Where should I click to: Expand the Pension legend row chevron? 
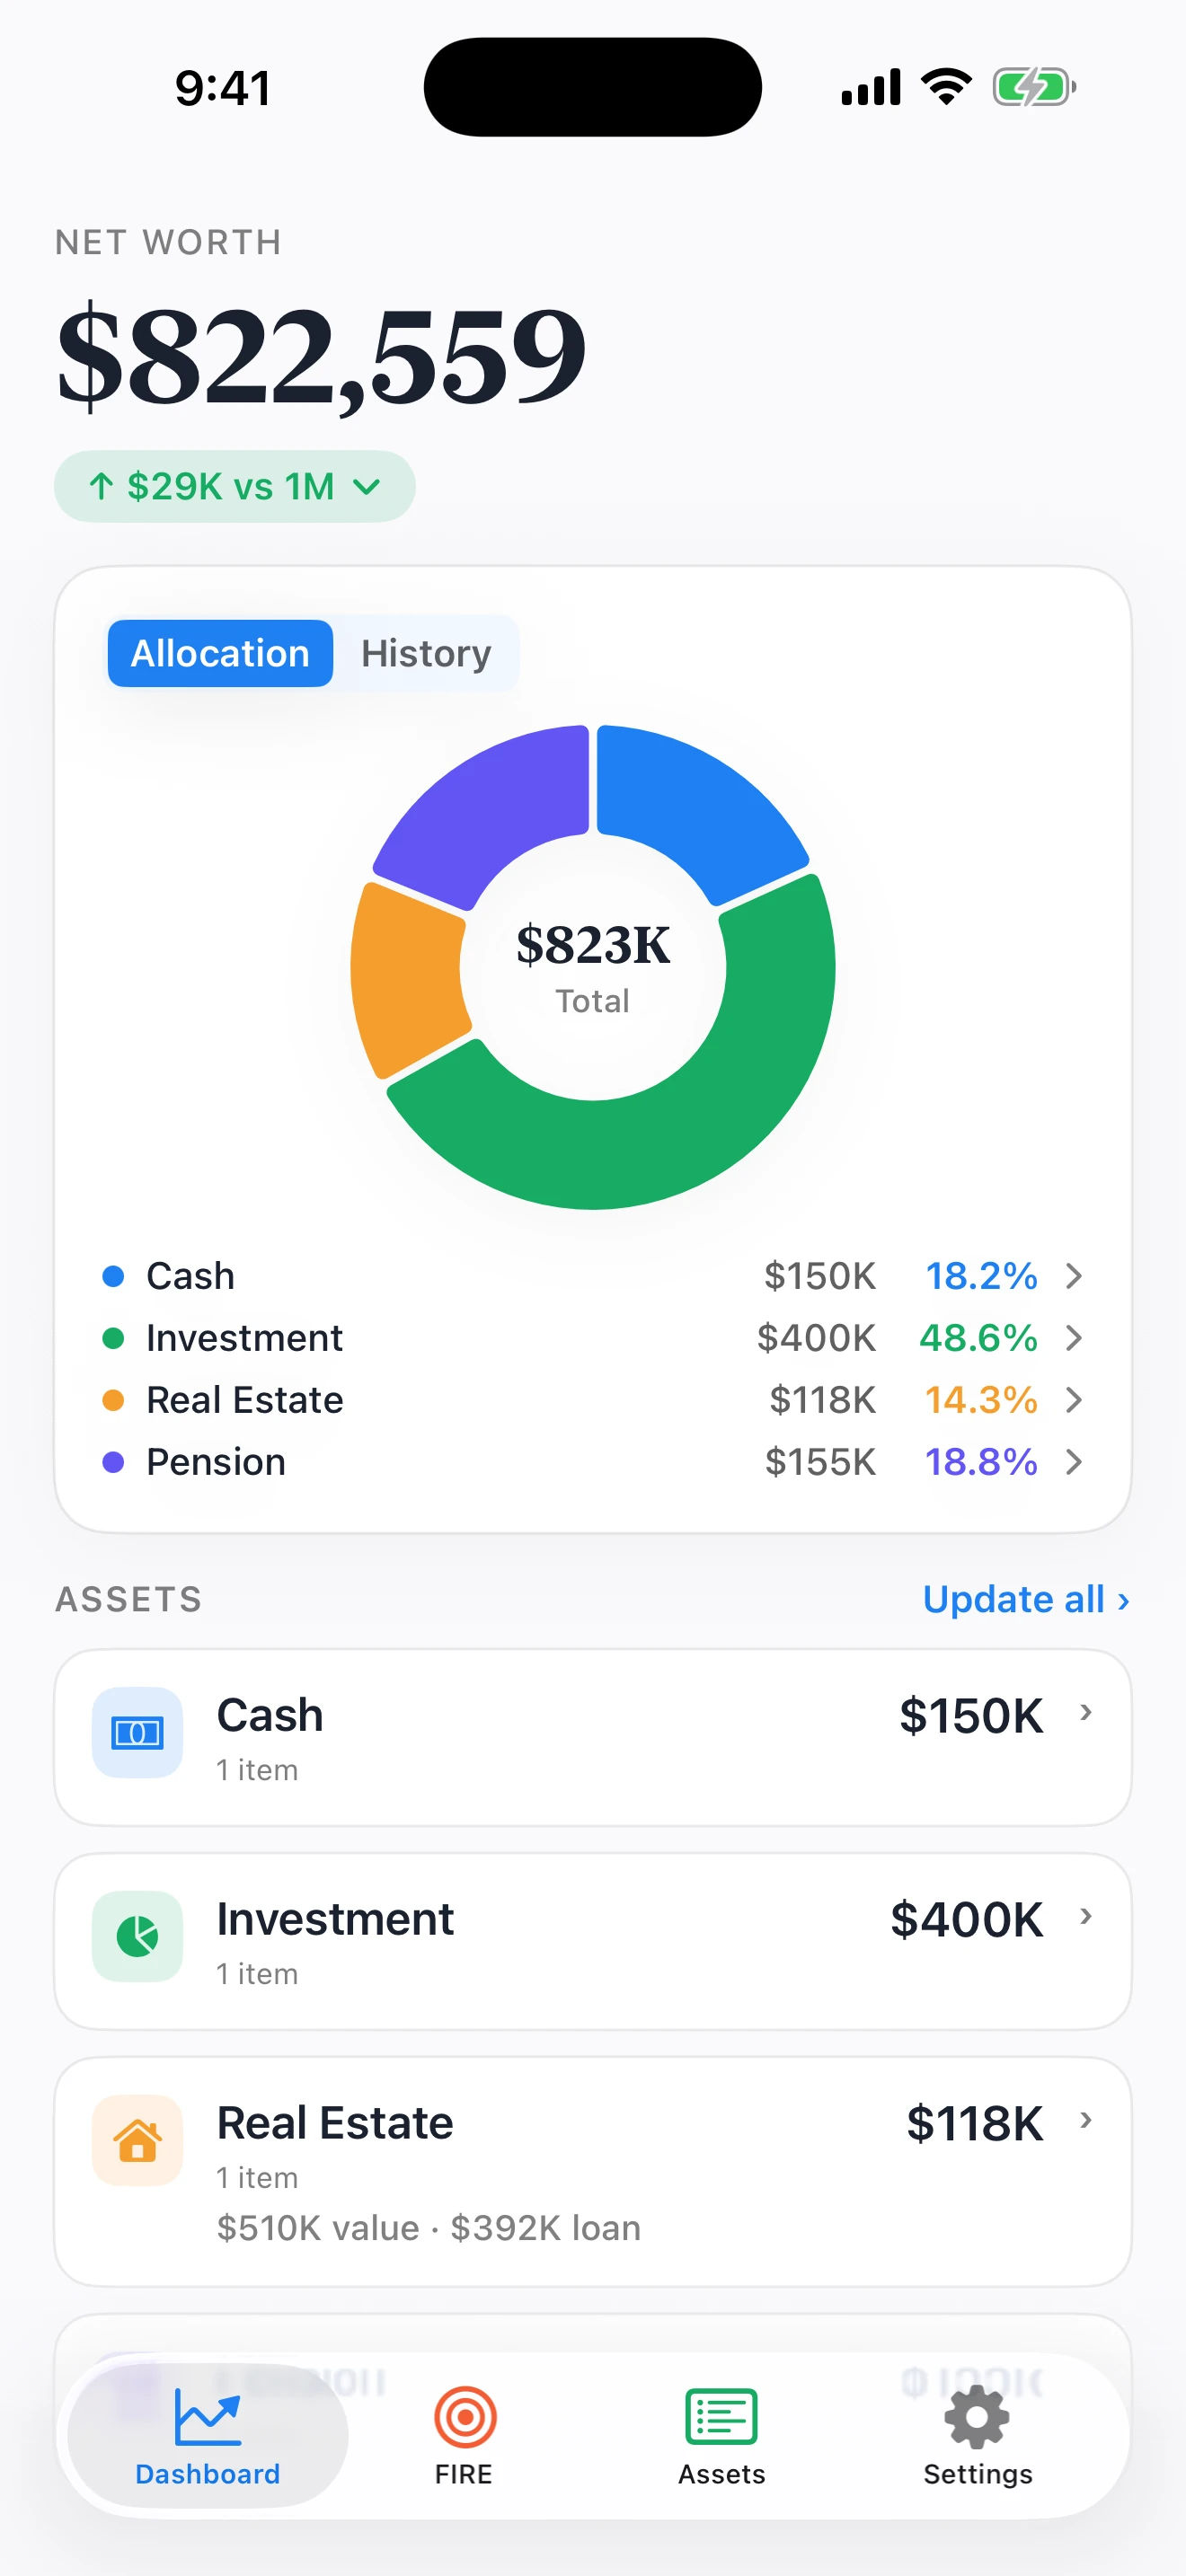pos(1074,1462)
